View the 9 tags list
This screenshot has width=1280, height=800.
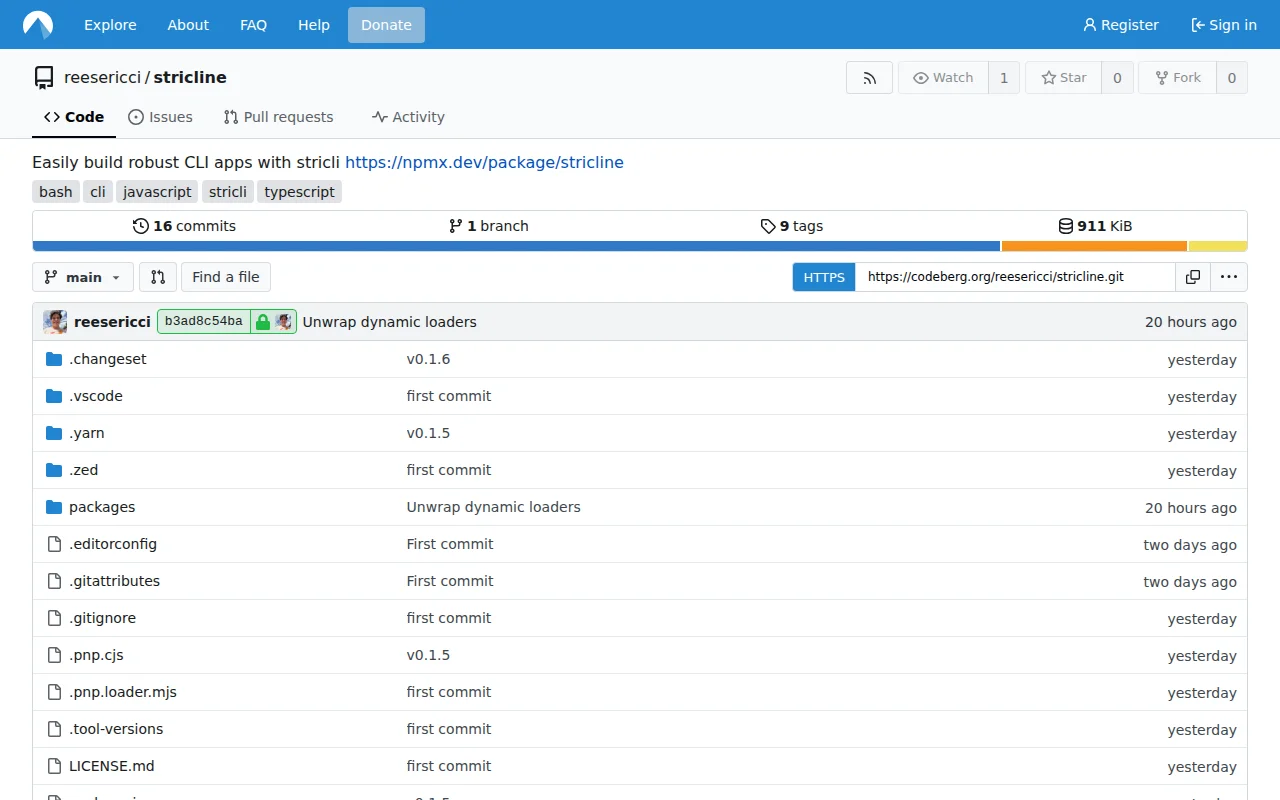[792, 226]
